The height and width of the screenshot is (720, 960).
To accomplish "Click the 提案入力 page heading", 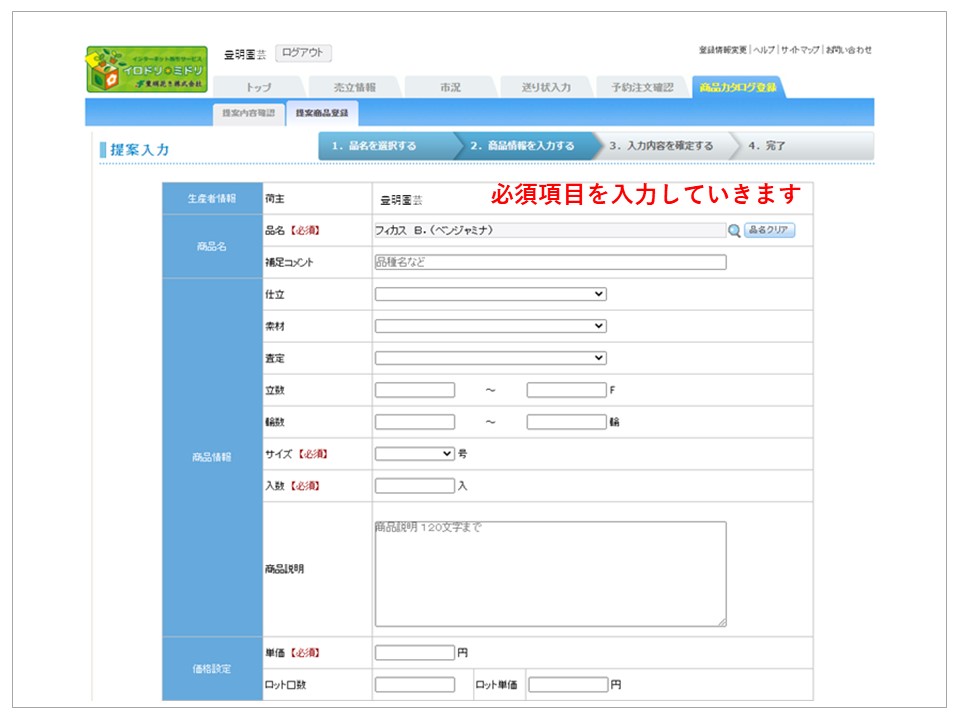I will pos(139,149).
